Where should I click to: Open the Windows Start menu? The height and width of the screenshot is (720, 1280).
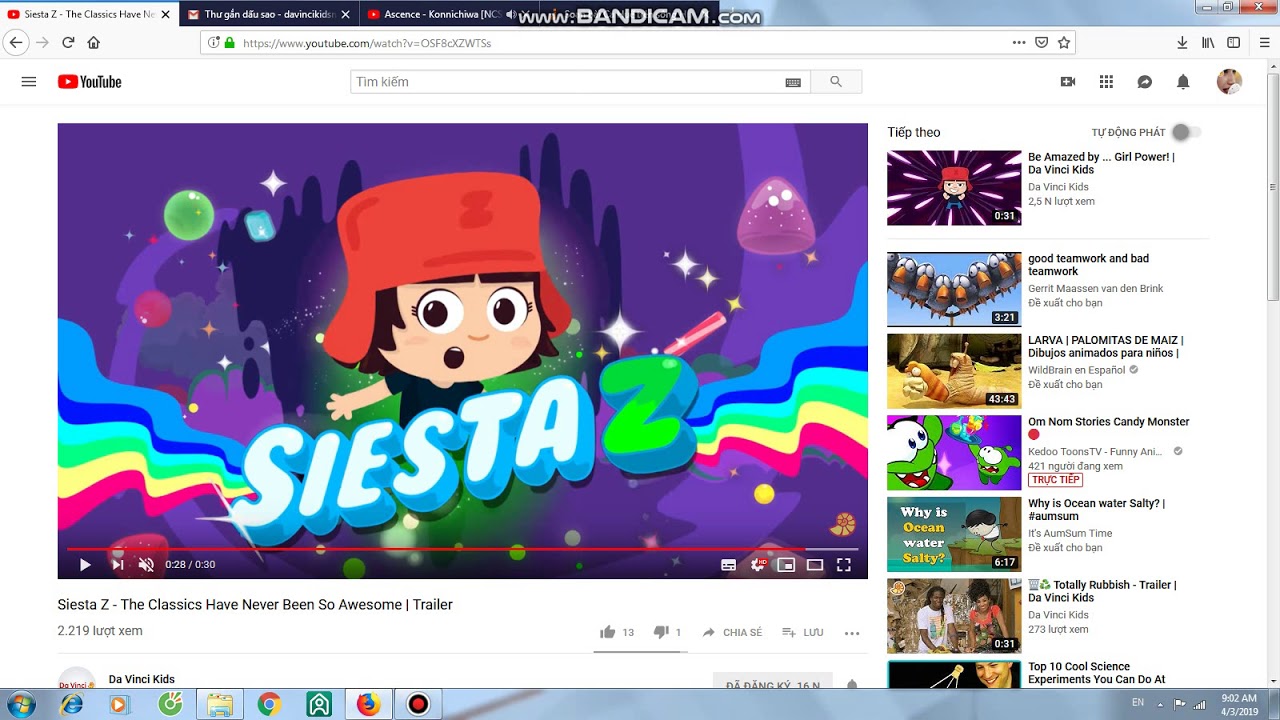point(20,704)
